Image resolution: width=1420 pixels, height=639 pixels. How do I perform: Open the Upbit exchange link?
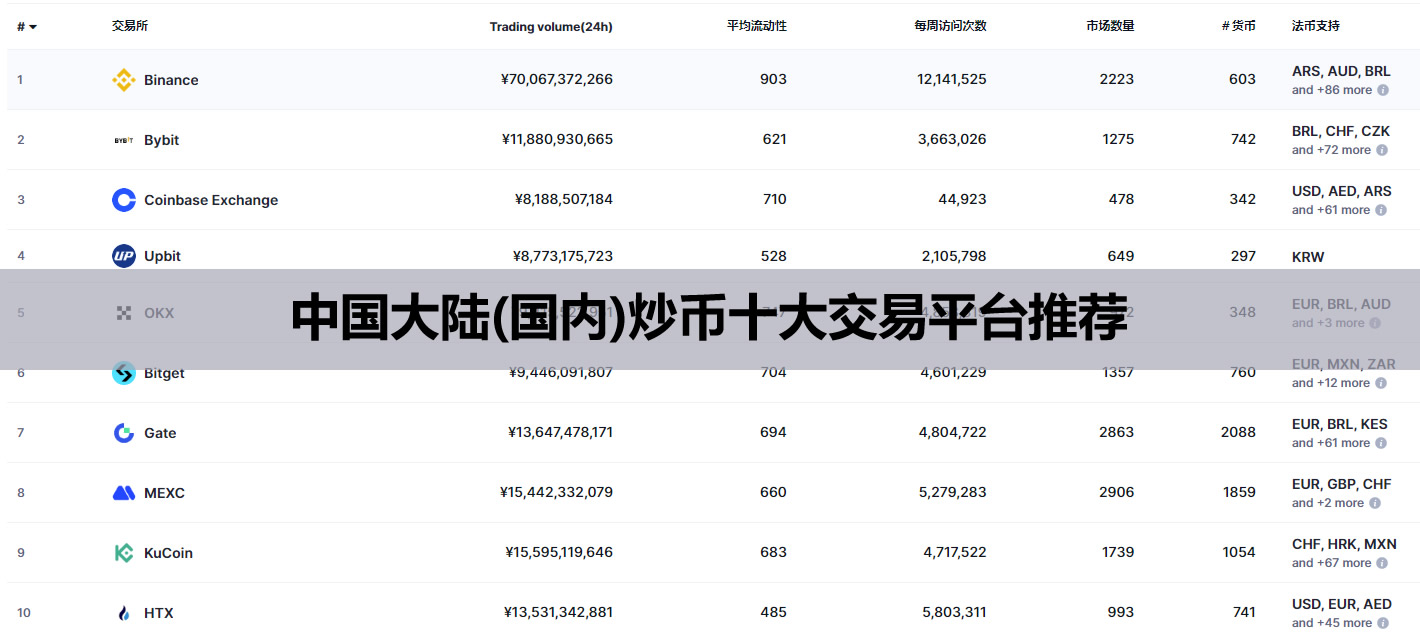[162, 256]
